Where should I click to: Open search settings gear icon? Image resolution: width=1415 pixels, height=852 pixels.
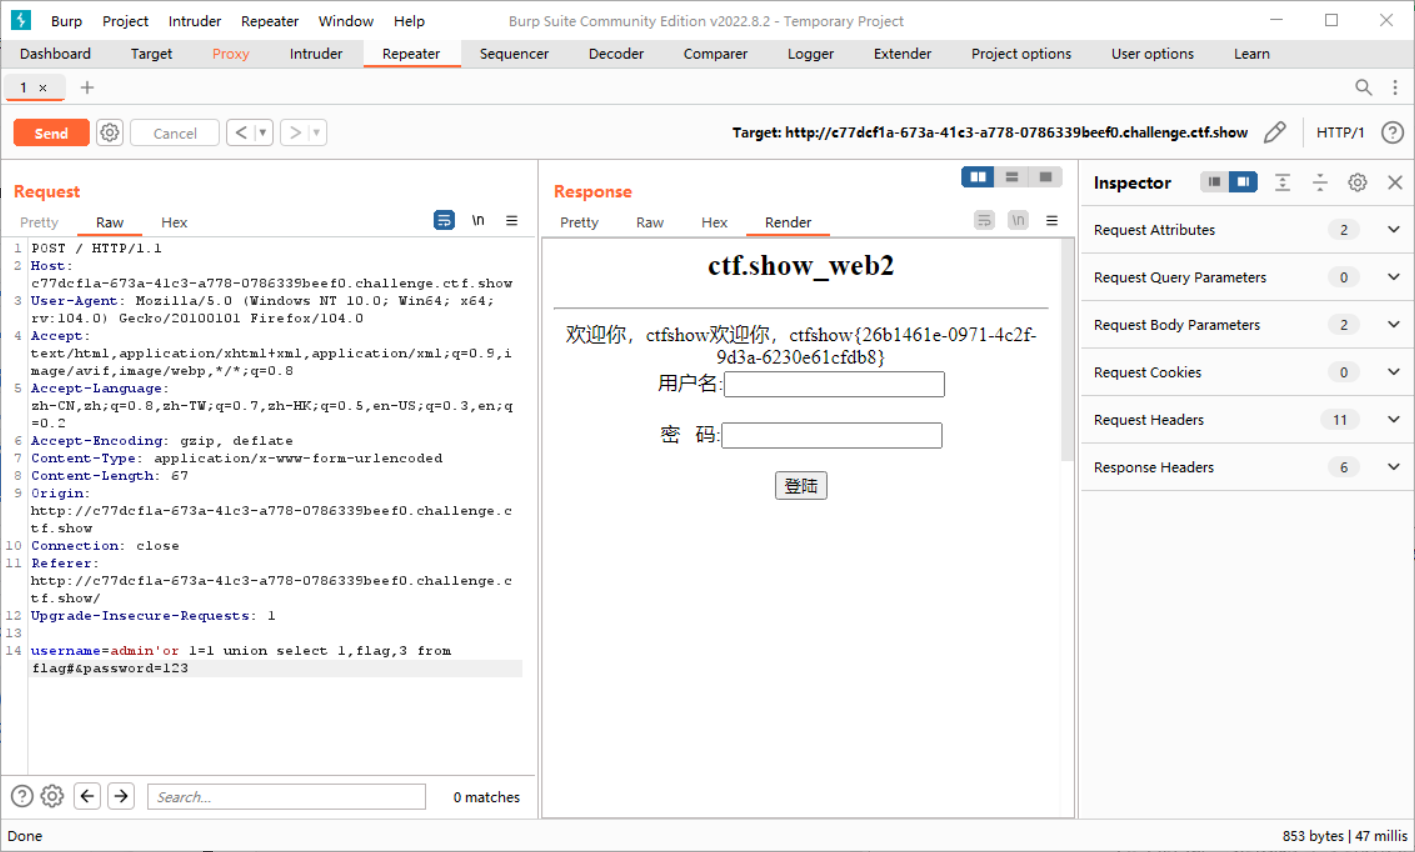tap(52, 796)
